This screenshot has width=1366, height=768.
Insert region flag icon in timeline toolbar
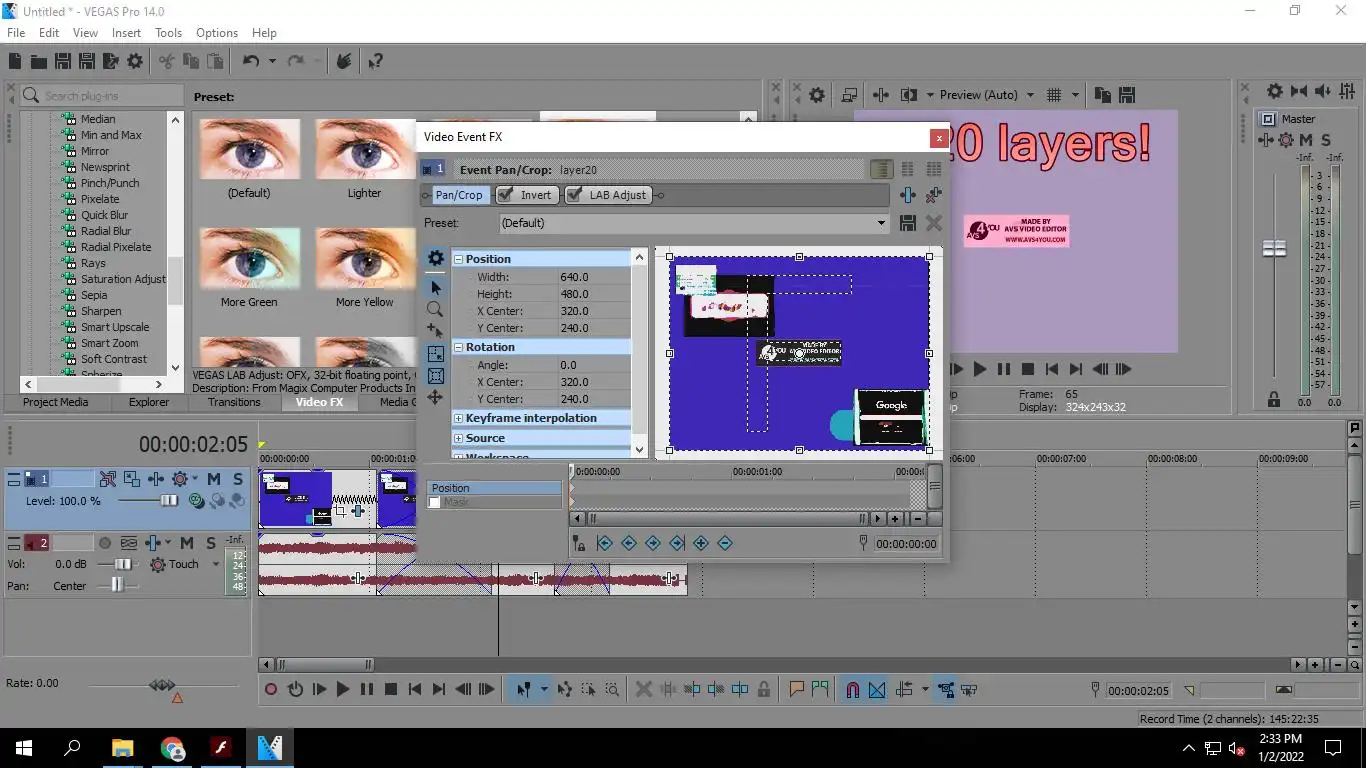point(820,689)
